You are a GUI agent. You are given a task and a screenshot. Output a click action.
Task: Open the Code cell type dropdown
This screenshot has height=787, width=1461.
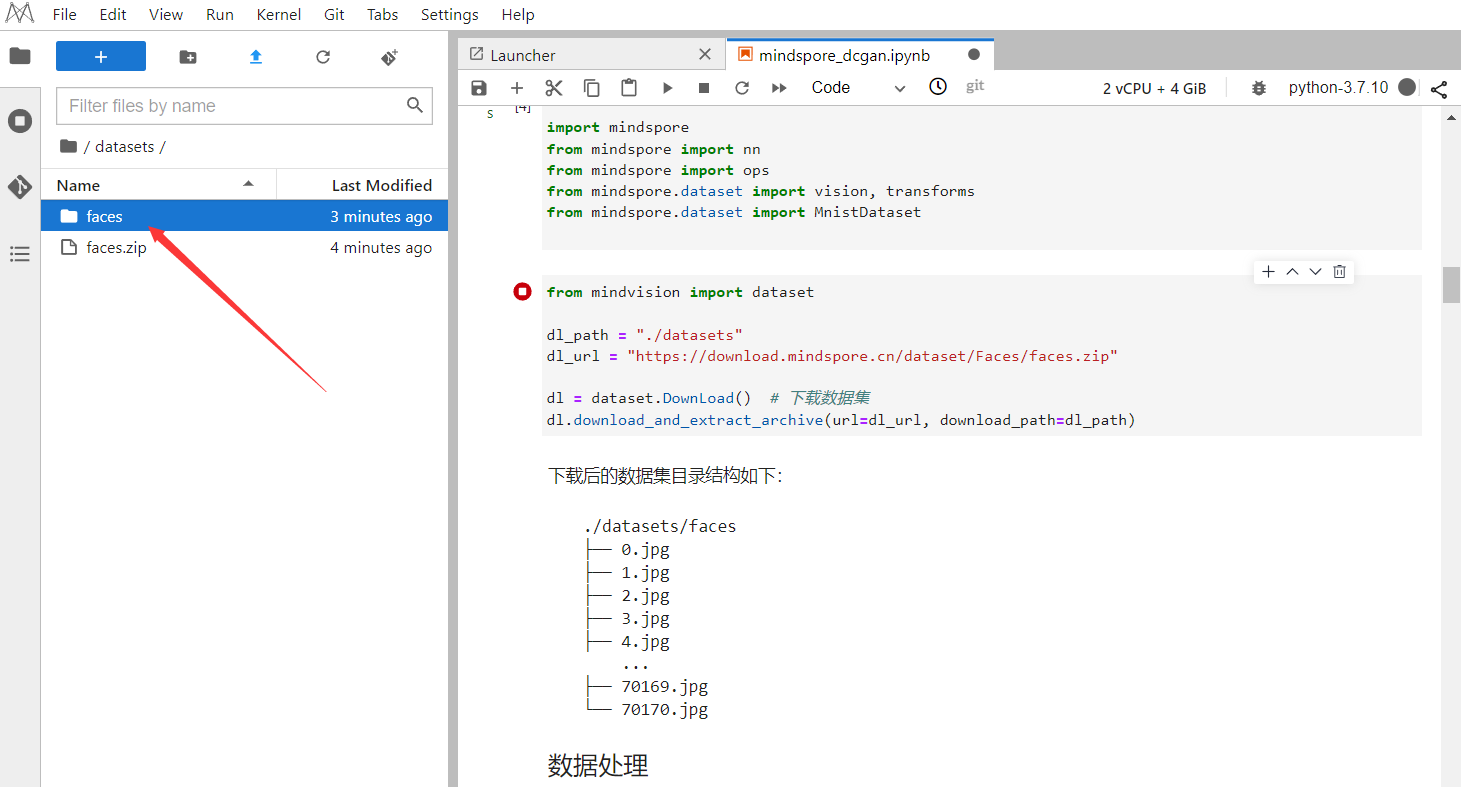click(x=858, y=88)
